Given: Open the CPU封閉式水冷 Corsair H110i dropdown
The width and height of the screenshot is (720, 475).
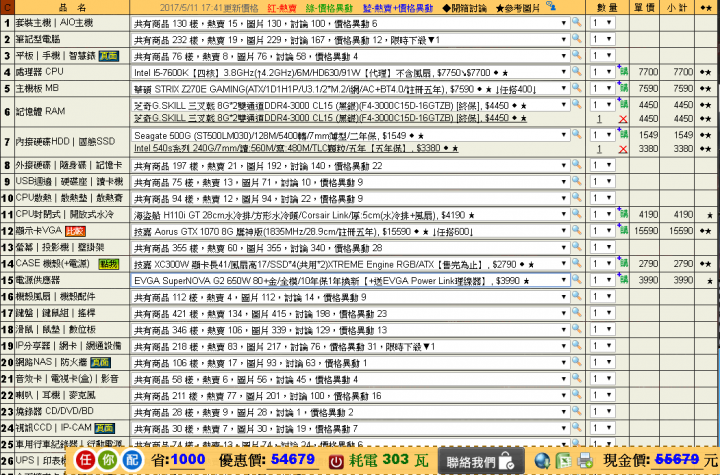Looking at the screenshot, I should coord(350,215).
